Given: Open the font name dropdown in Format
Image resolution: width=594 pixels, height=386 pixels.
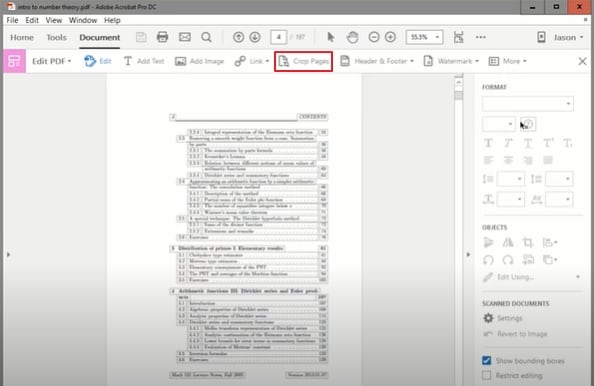Looking at the screenshot, I should 528,104.
